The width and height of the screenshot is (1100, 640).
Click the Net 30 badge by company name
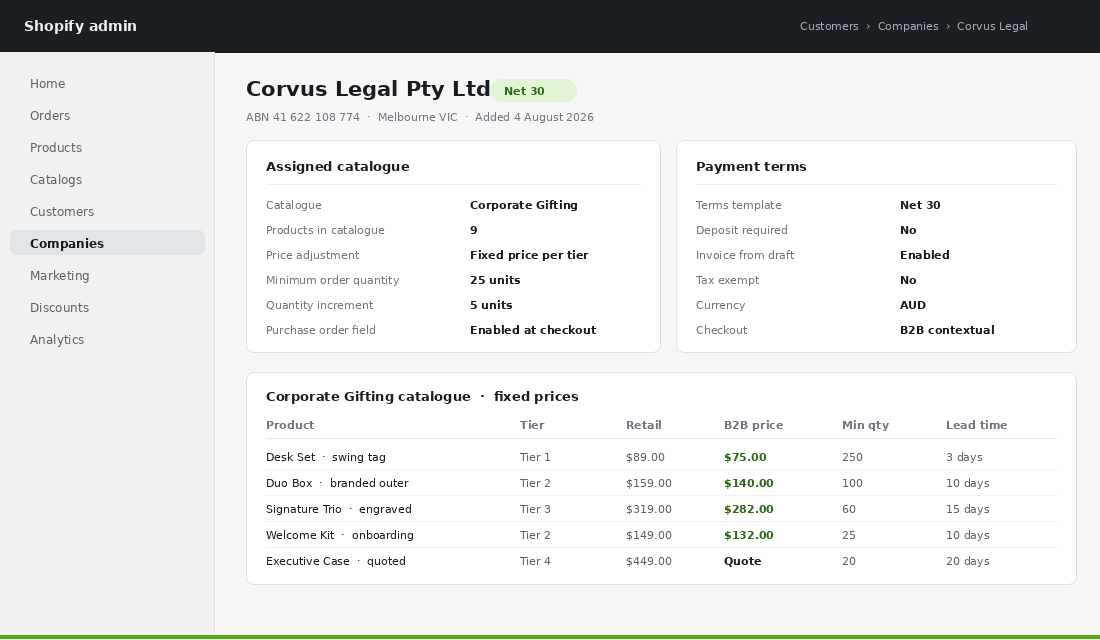click(533, 91)
